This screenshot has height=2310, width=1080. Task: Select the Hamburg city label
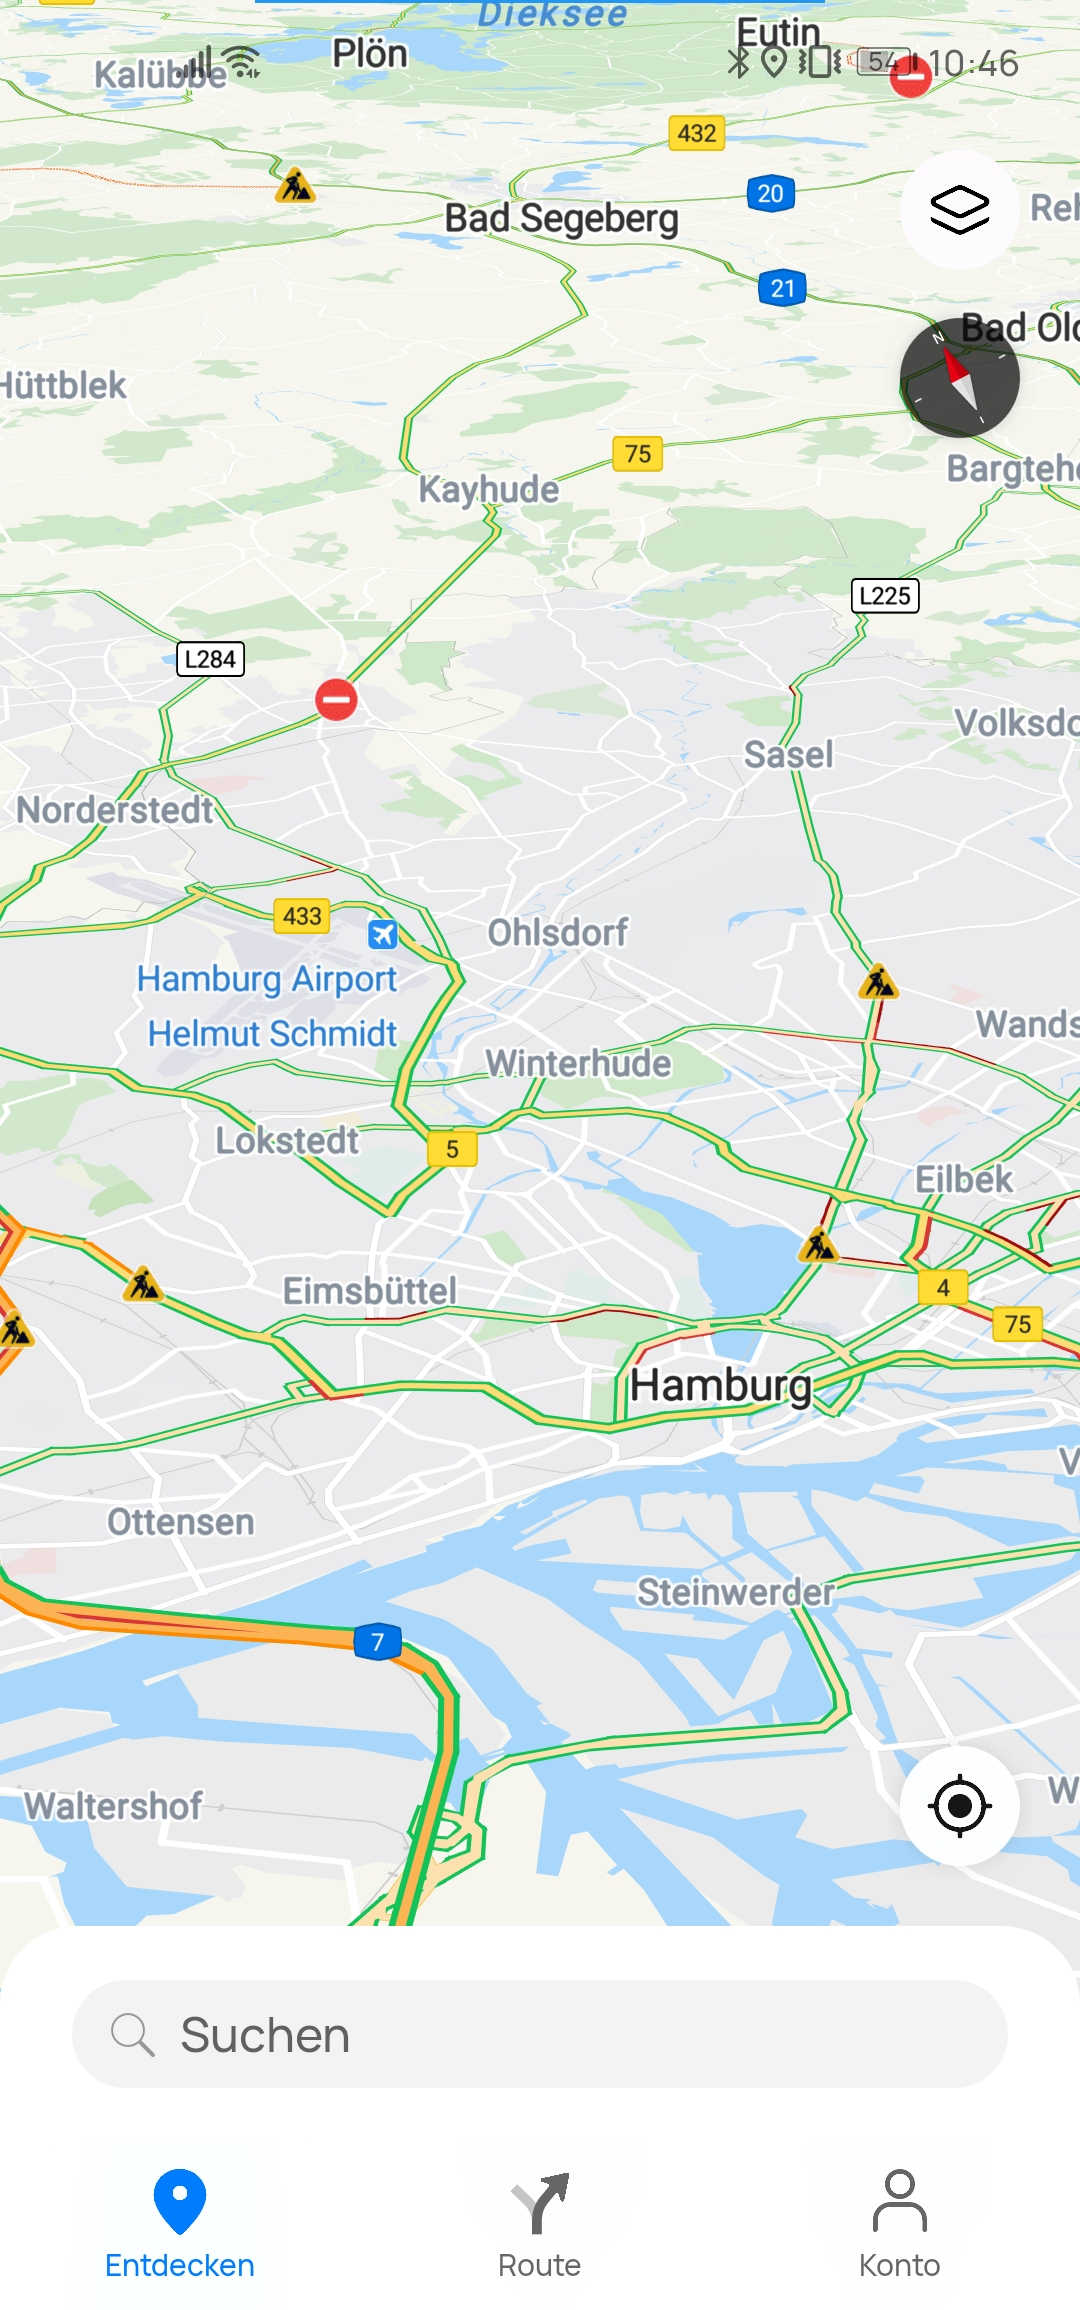[x=720, y=1385]
